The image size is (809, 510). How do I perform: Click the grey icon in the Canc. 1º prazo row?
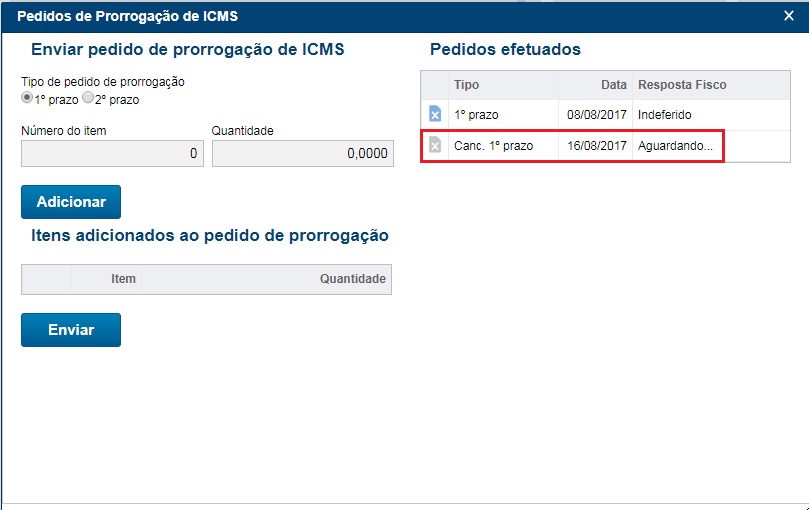[435, 146]
